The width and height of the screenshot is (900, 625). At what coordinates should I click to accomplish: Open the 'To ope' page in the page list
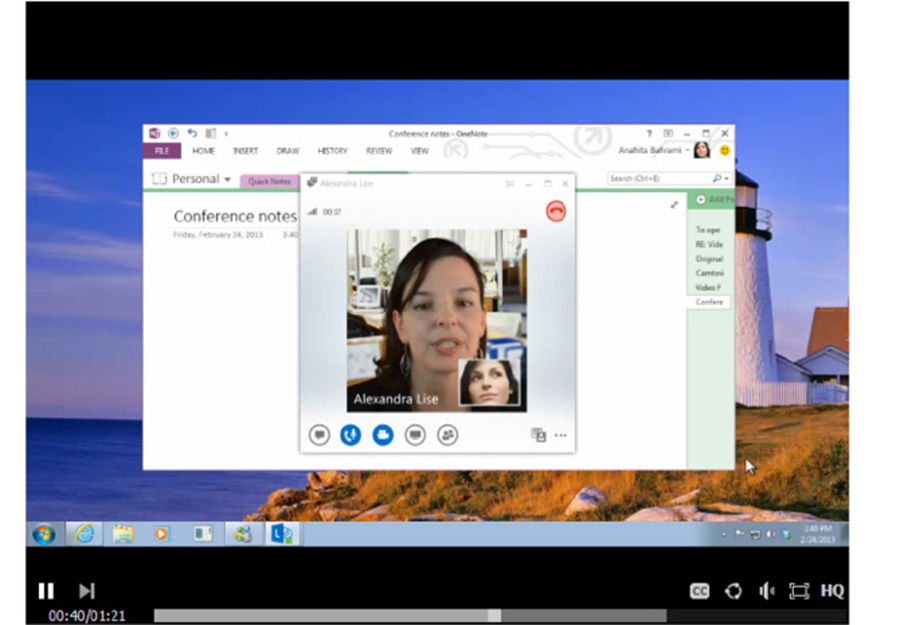pyautogui.click(x=708, y=230)
